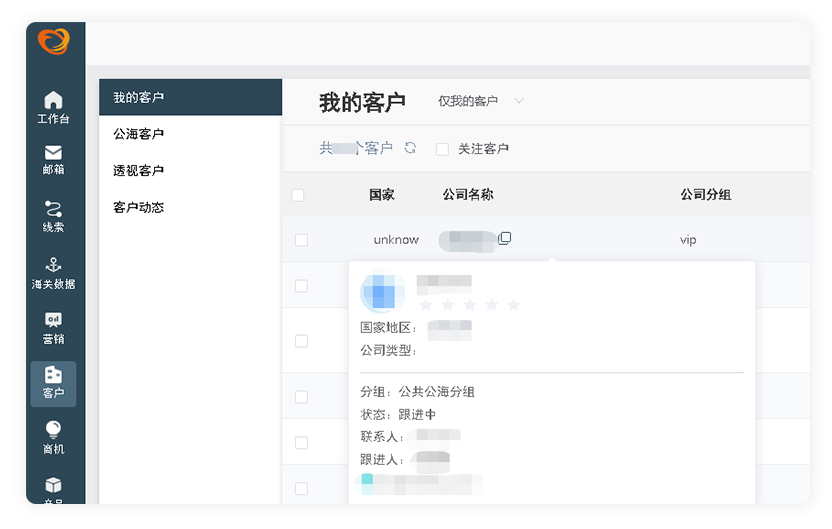
Task: Click the vip group cell
Action: coord(688,240)
